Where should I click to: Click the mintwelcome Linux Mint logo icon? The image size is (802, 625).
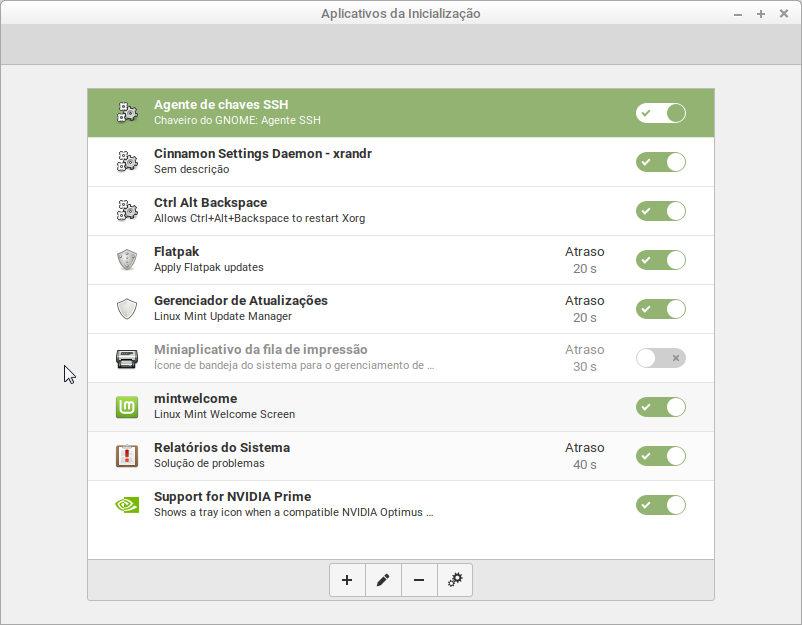(x=127, y=407)
